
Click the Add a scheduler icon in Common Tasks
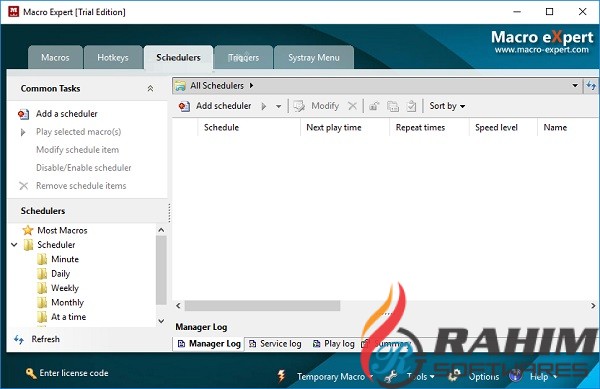pyautogui.click(x=23, y=114)
